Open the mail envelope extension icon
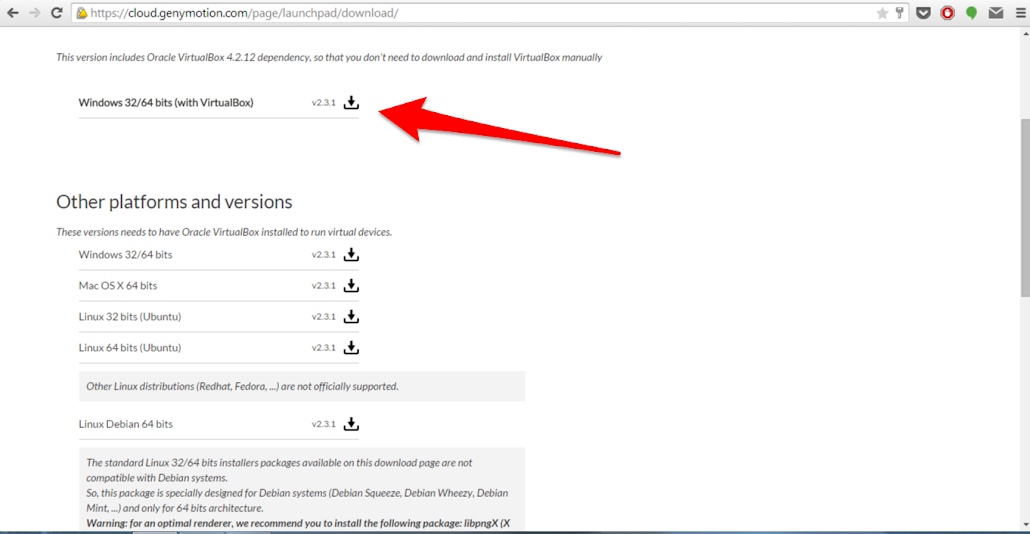The width and height of the screenshot is (1030, 534). click(996, 12)
